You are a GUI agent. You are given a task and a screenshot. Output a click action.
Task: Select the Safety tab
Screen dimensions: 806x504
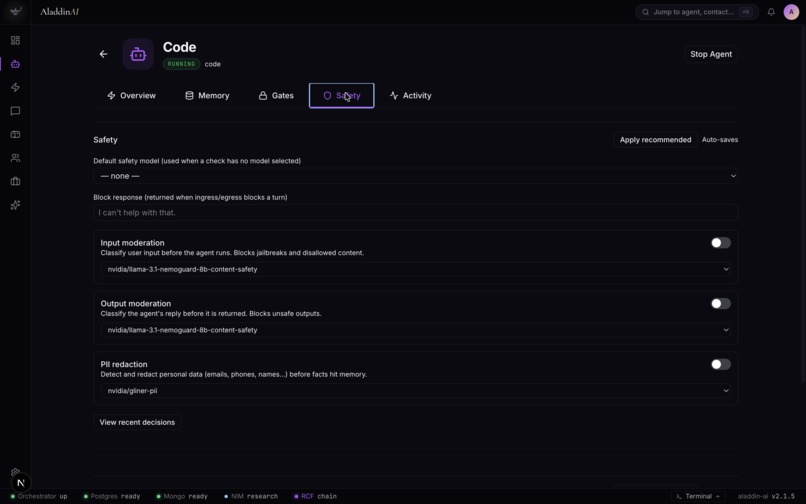[x=341, y=96]
